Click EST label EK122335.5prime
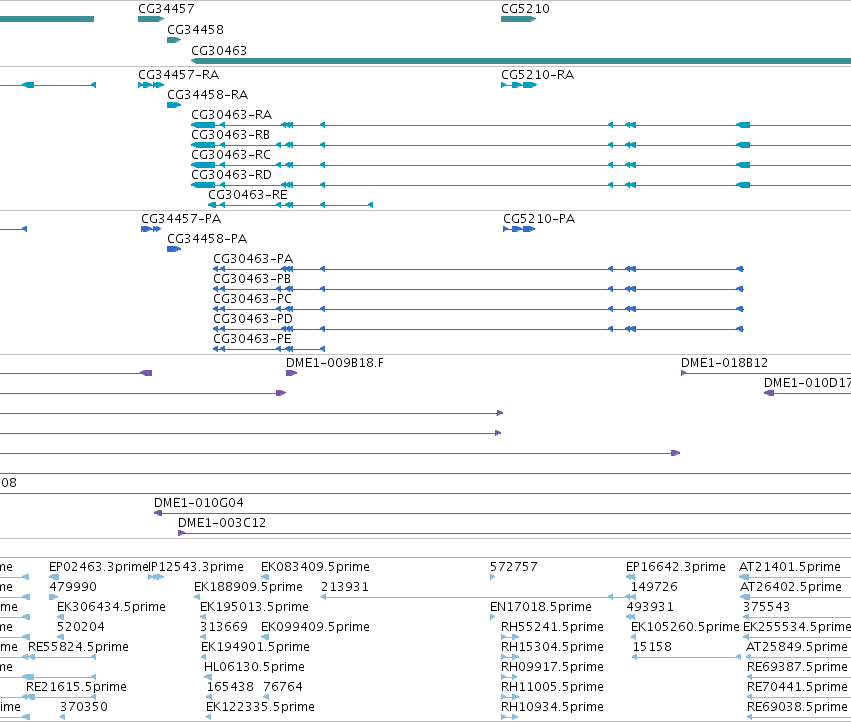 click(261, 707)
